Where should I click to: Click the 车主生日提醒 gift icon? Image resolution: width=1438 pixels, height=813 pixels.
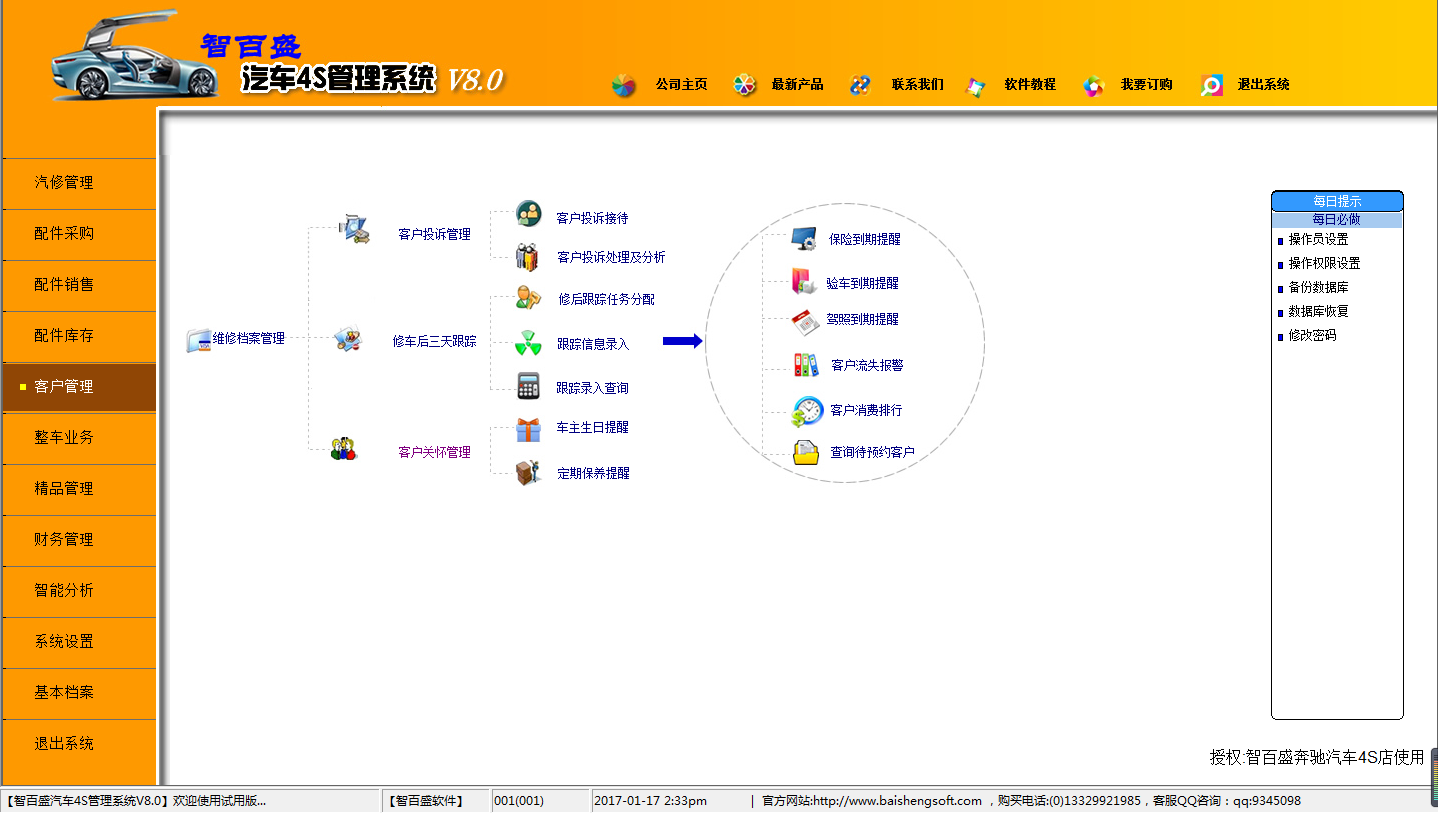click(x=528, y=429)
